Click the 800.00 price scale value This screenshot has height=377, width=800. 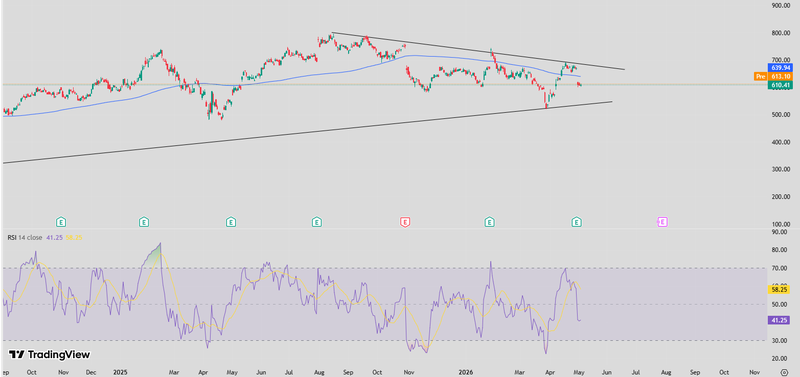click(781, 33)
